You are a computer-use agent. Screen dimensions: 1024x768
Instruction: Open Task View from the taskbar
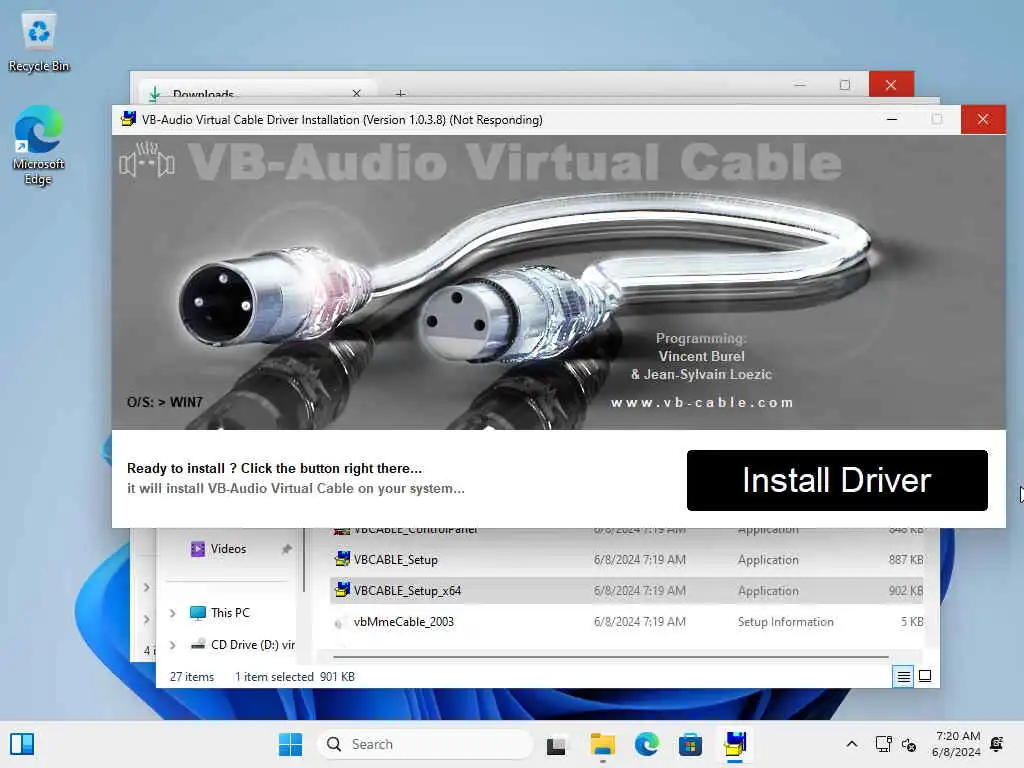pos(556,744)
